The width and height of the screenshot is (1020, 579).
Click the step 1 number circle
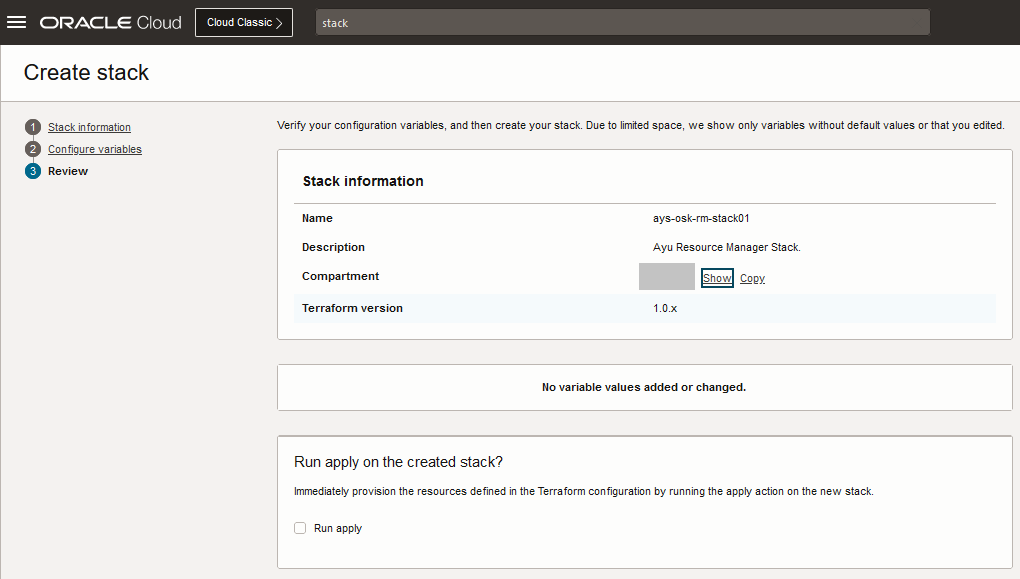33,127
